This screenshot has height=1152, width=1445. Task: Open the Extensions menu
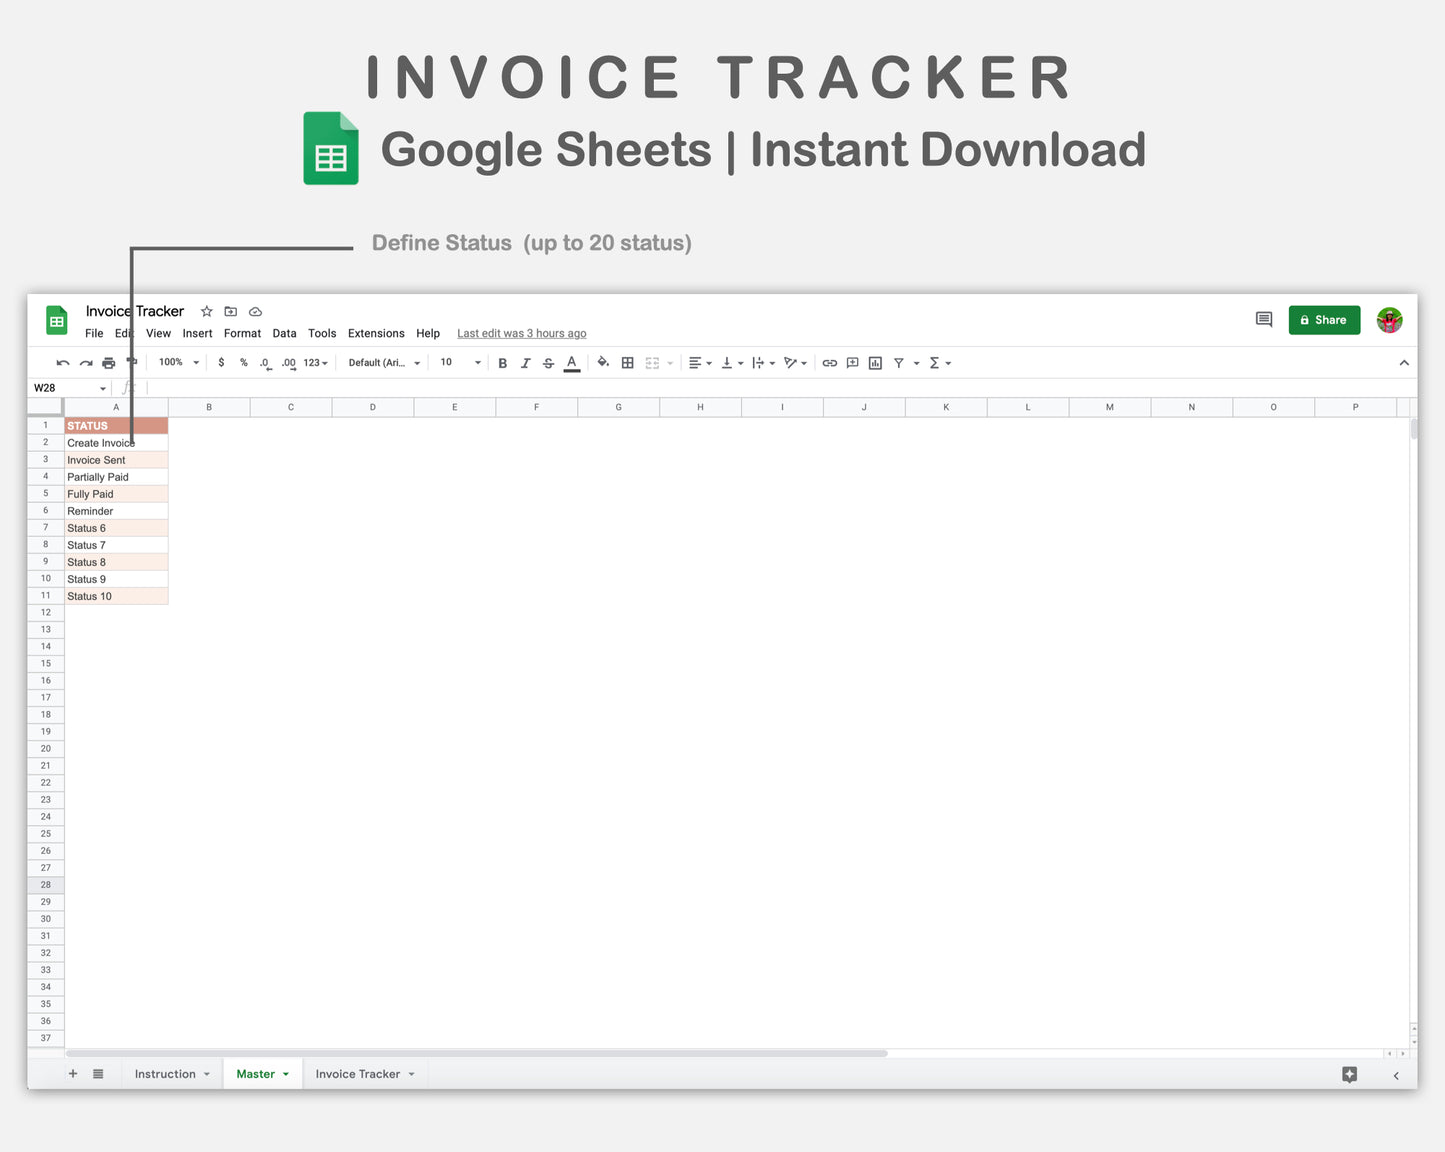pyautogui.click(x=376, y=333)
